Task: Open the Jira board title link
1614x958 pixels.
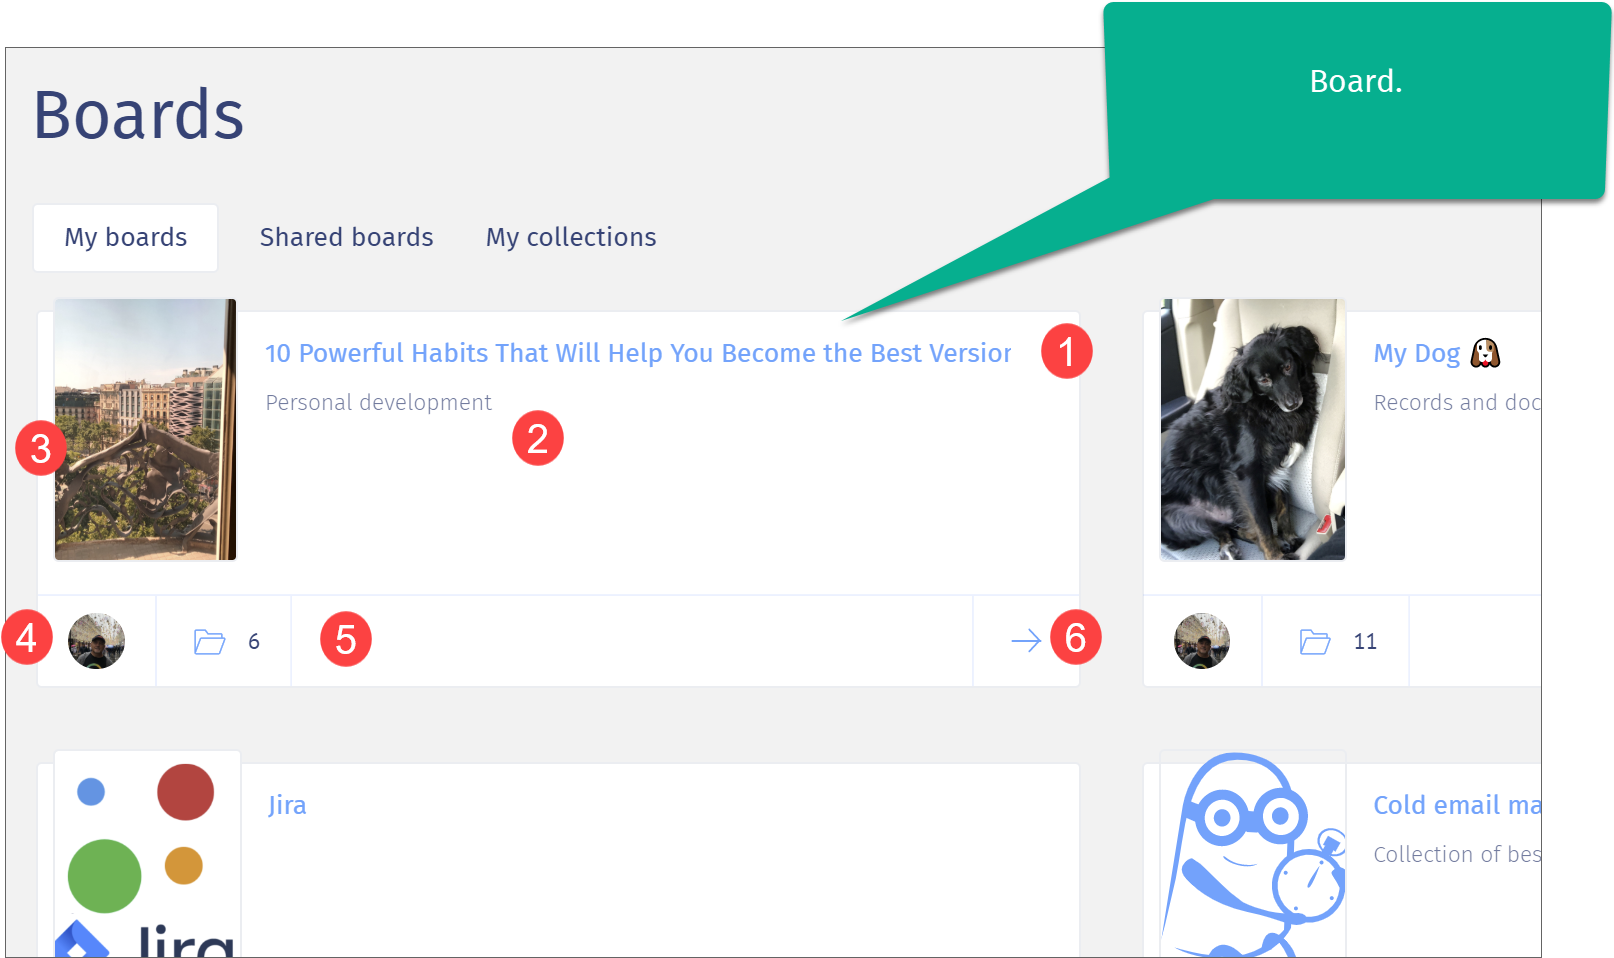Action: (x=287, y=805)
